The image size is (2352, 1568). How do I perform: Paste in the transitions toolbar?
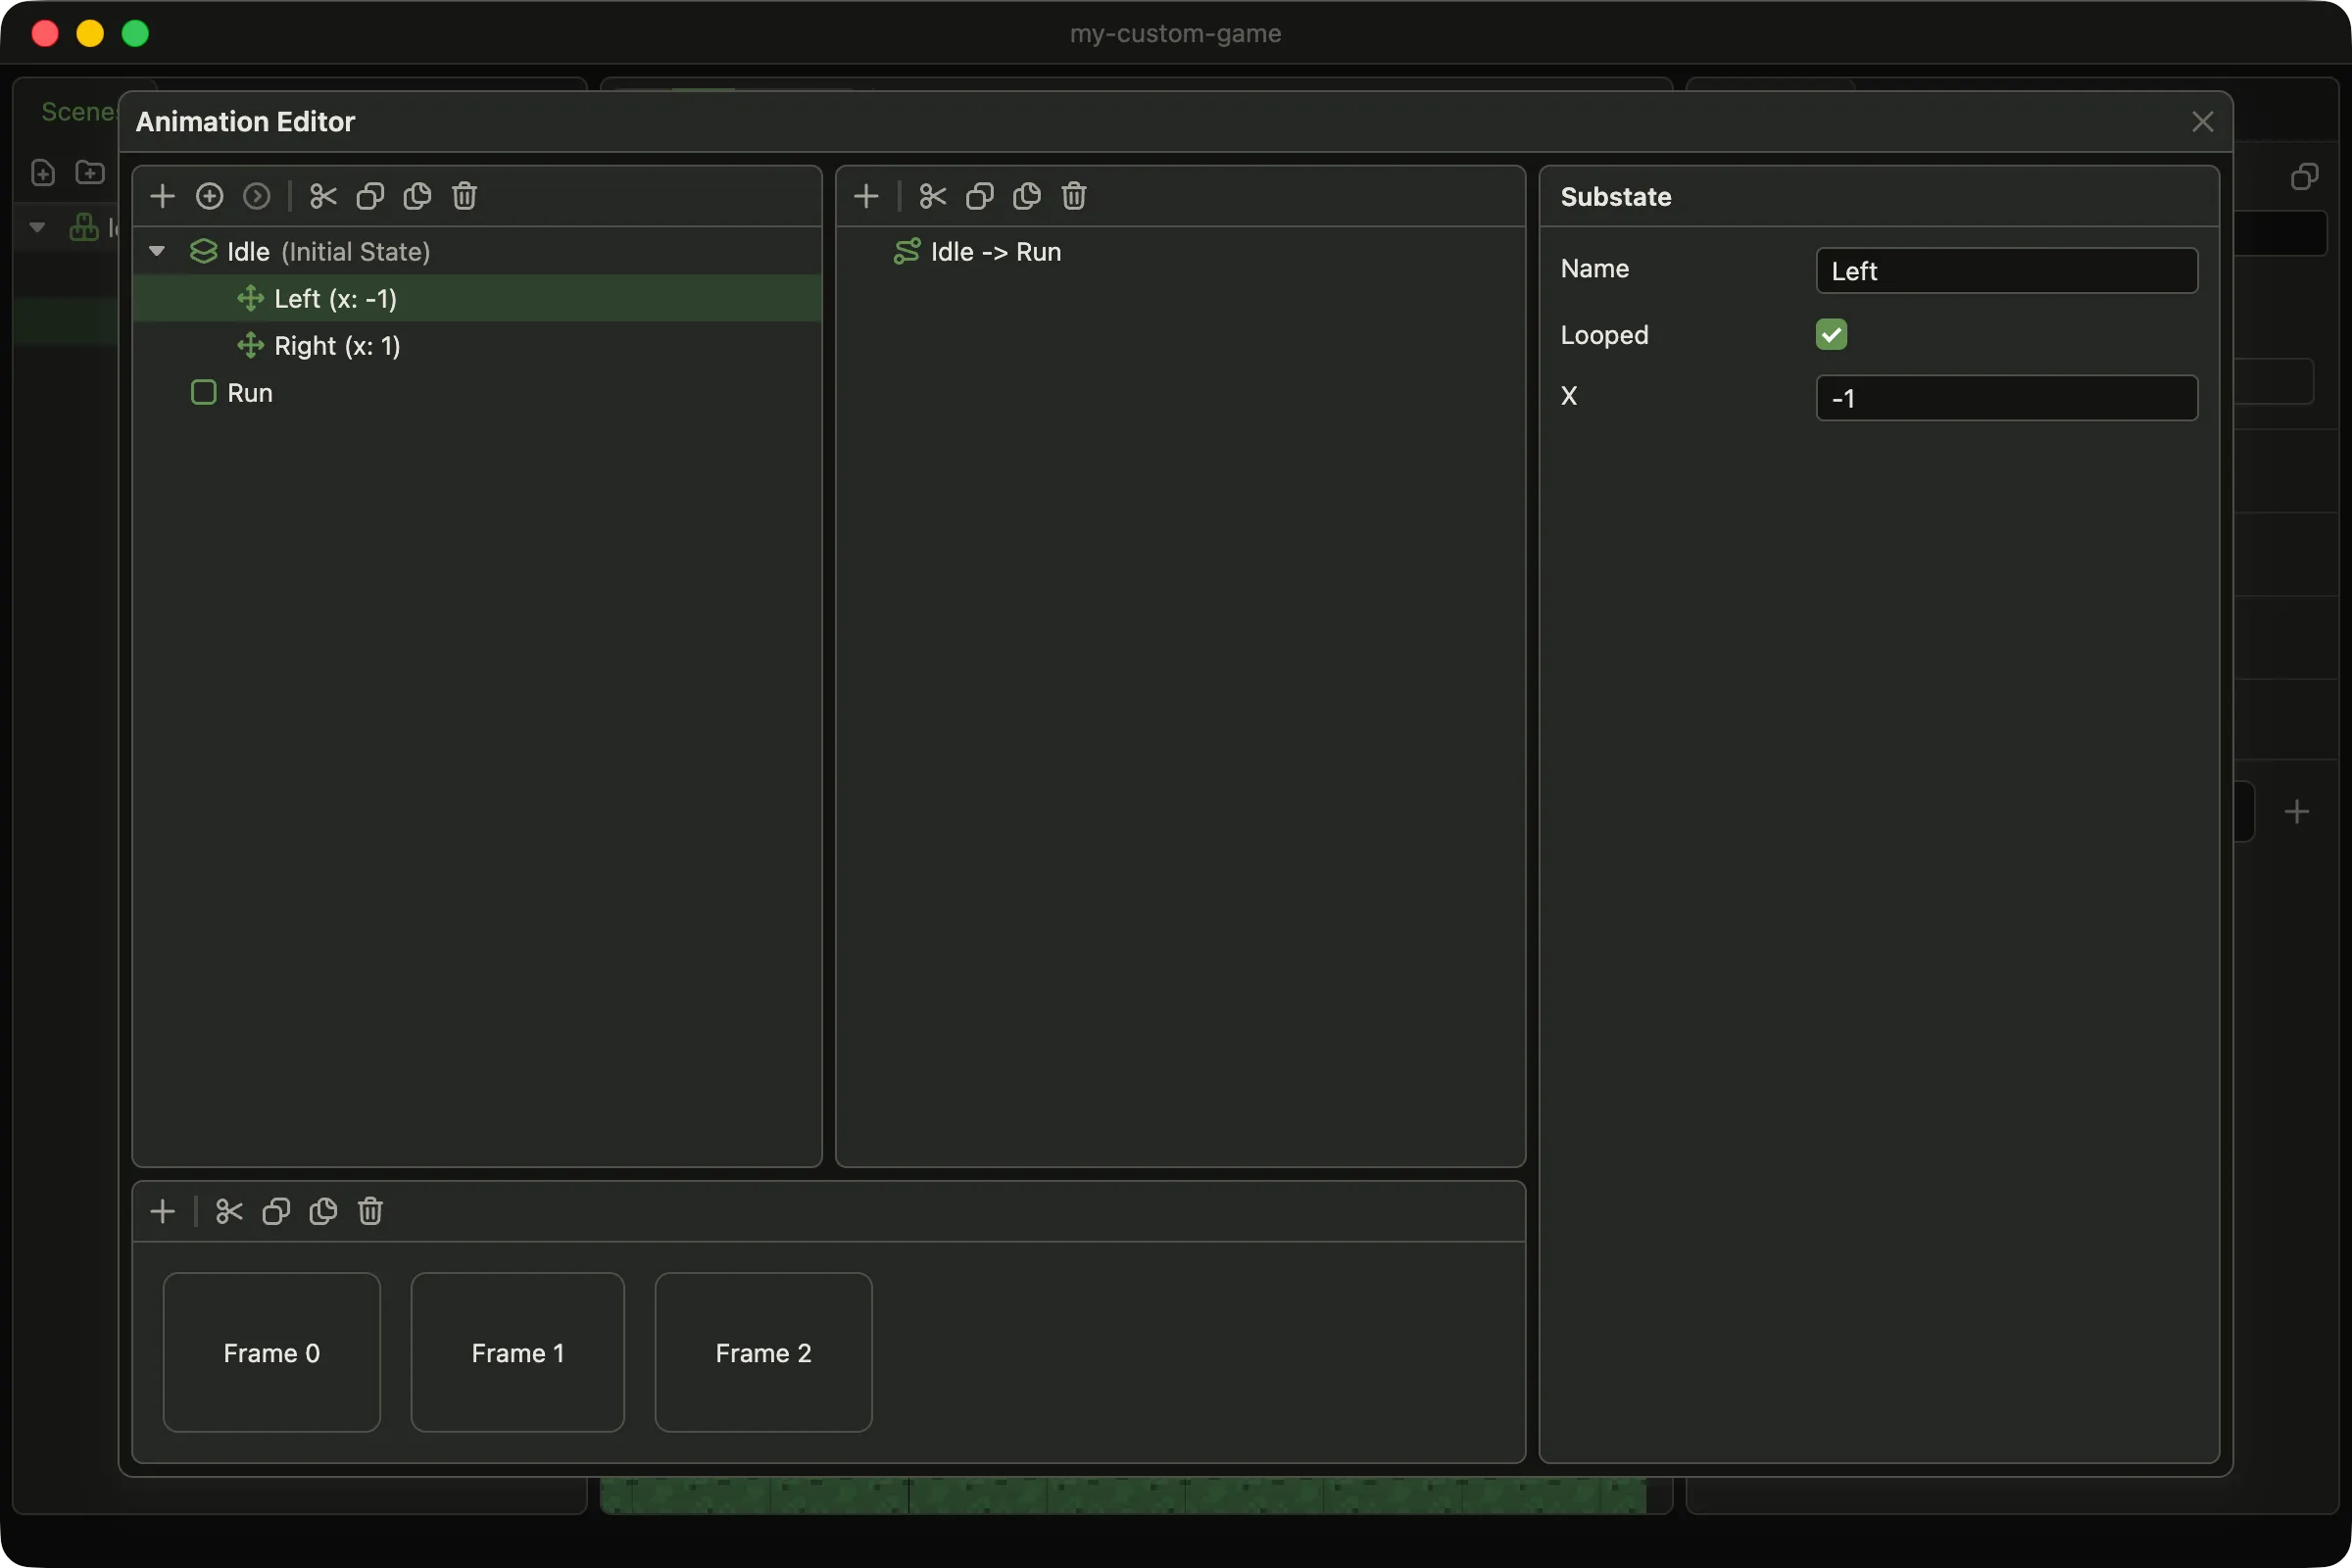click(x=1026, y=196)
